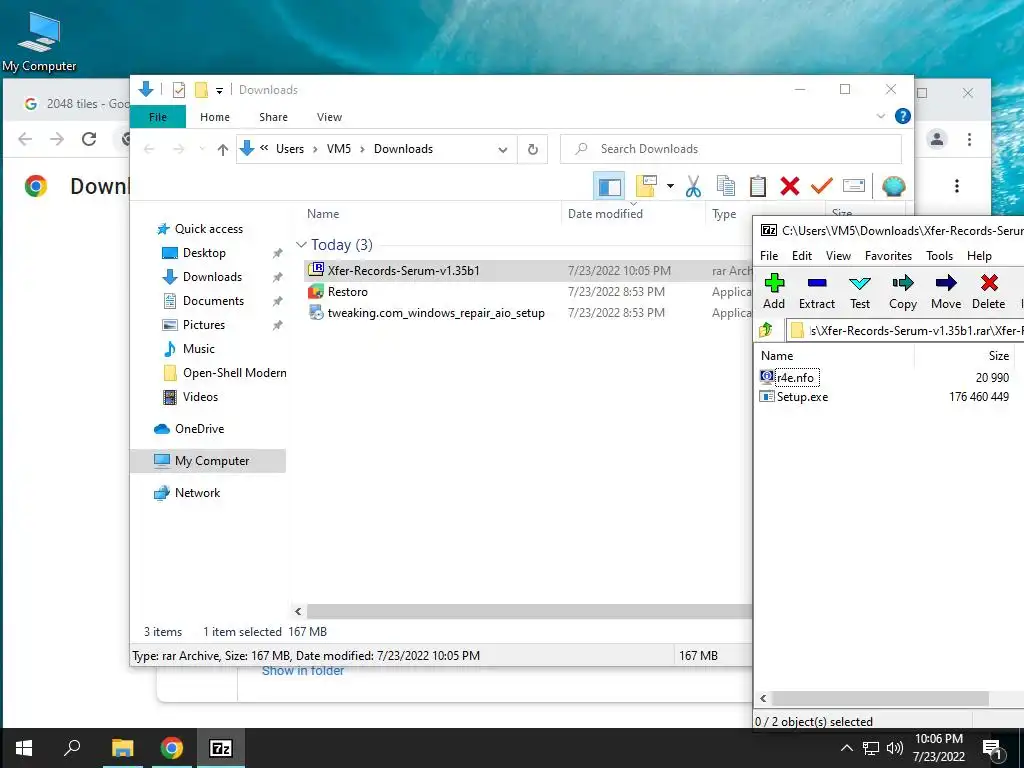Screen dimensions: 1024x768
Task: Click the Users segment in the breadcrumb
Action: click(x=289, y=149)
